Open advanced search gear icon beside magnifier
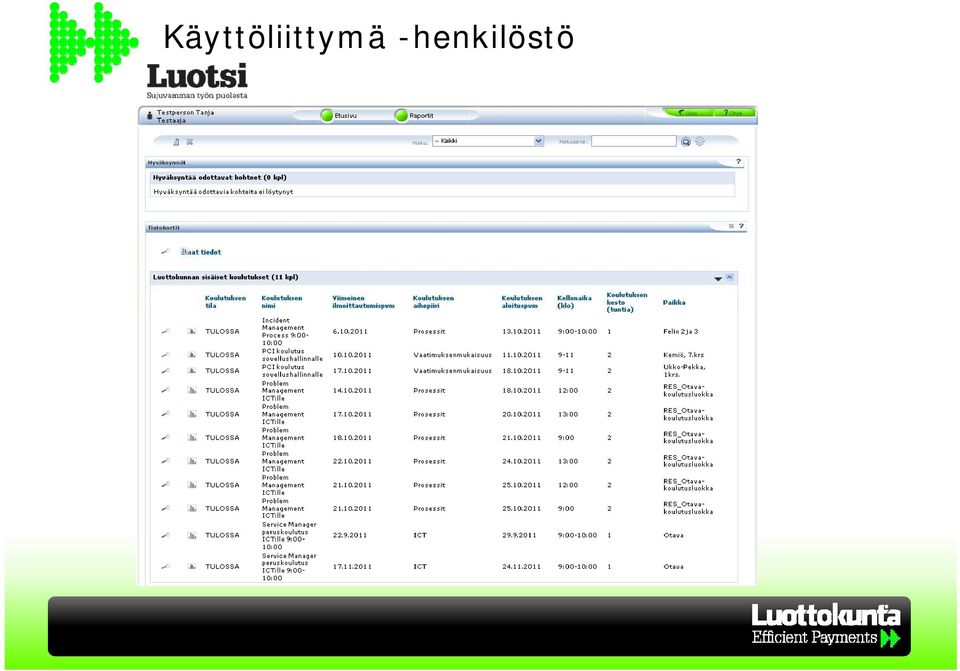This screenshot has height=671, width=960. tap(700, 141)
